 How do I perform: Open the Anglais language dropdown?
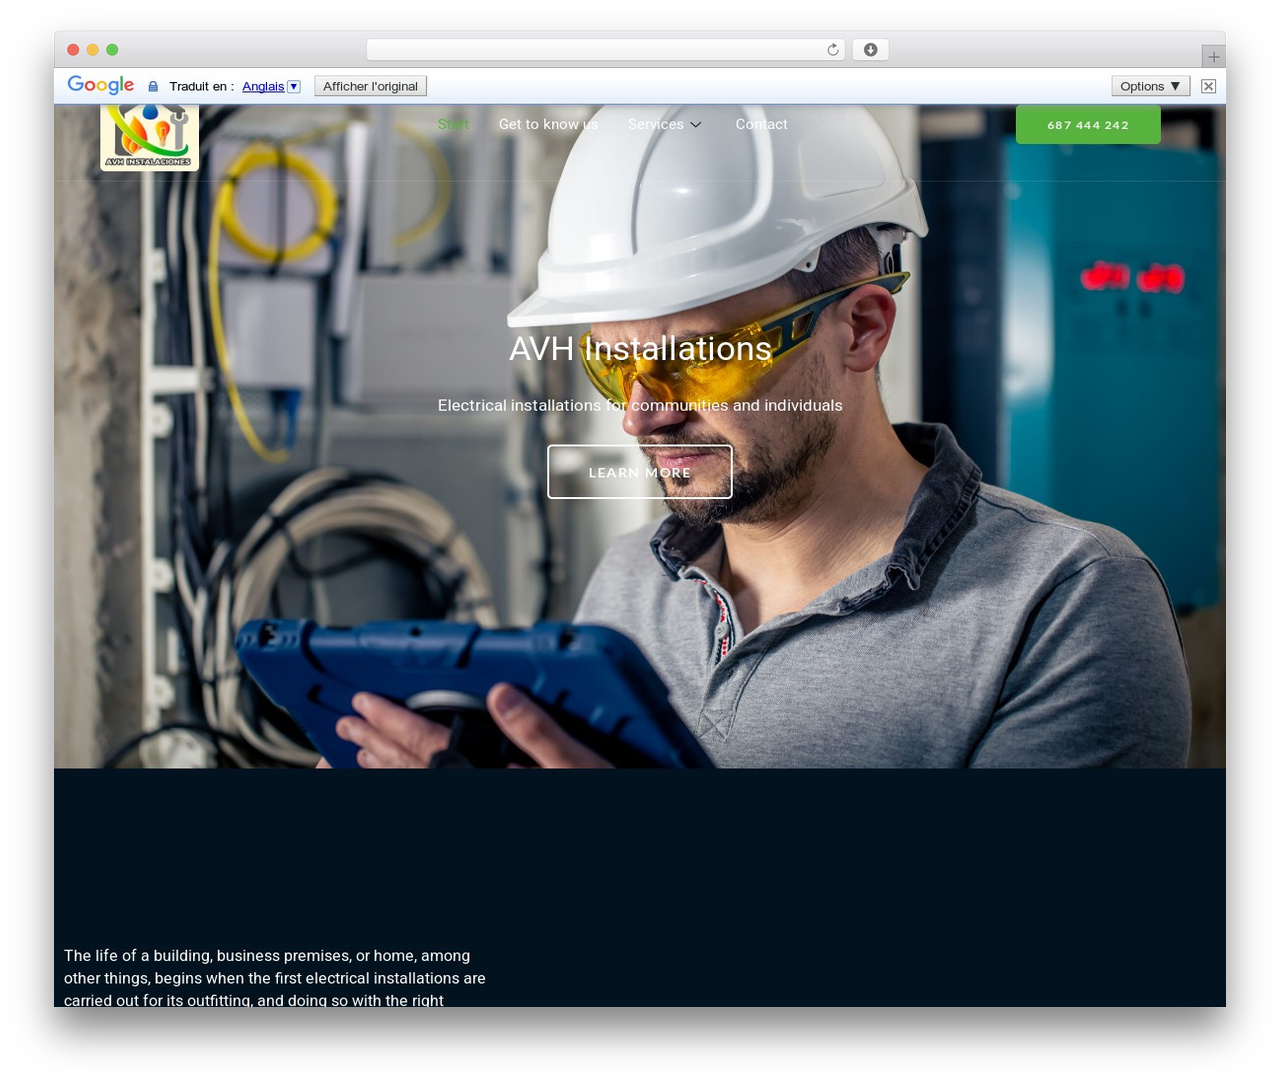click(271, 86)
